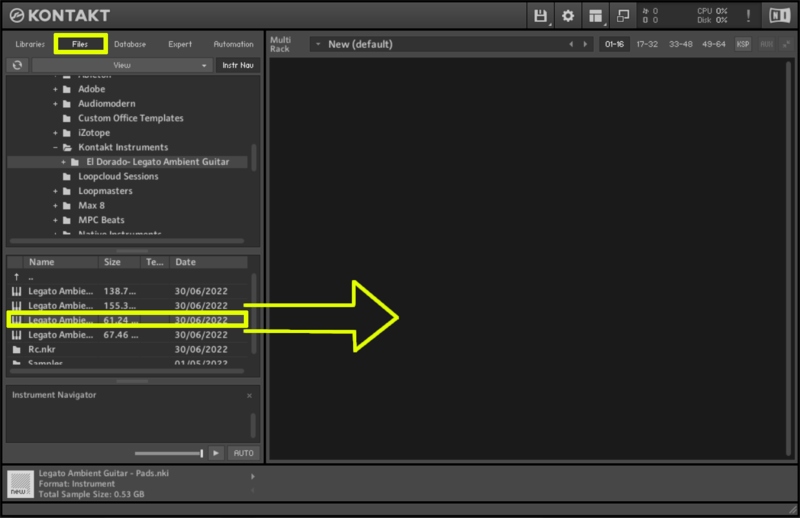Close the Instrument Navigator pane
This screenshot has height=518, width=800.
pos(249,396)
